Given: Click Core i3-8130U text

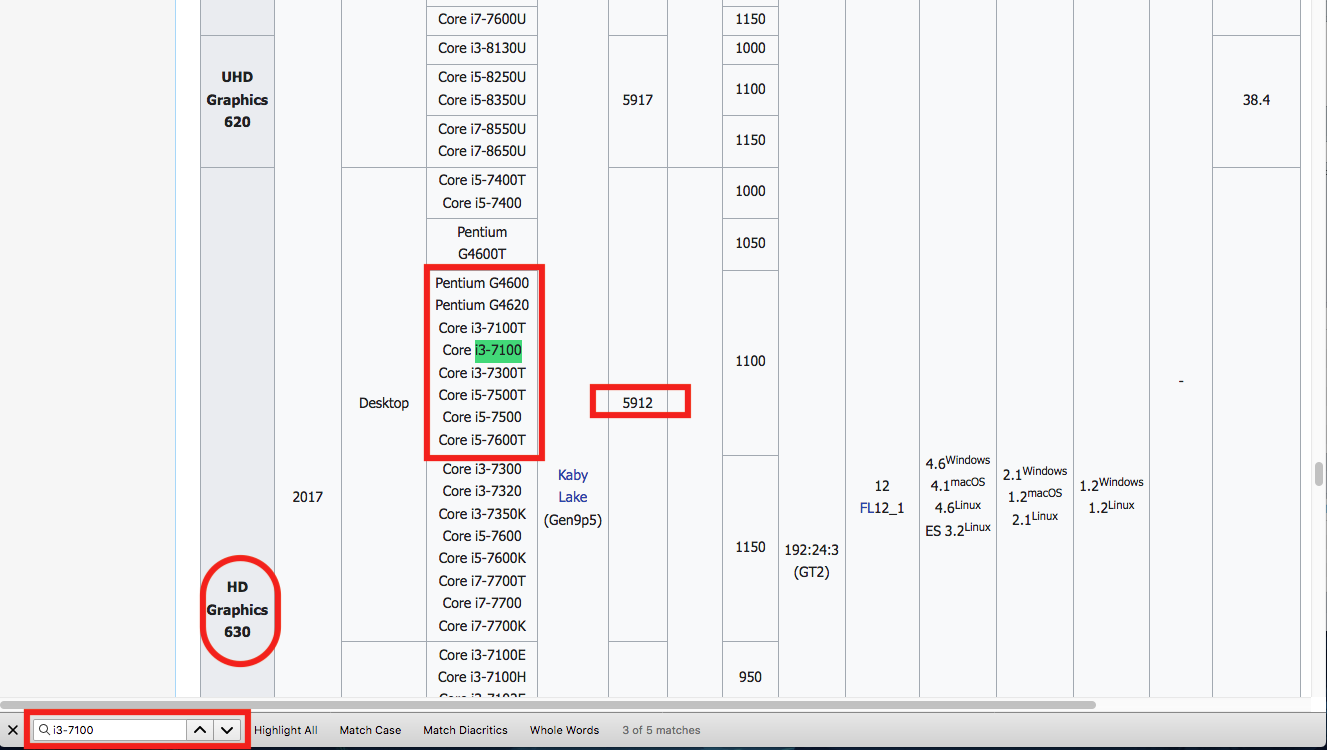Looking at the screenshot, I should 482,48.
